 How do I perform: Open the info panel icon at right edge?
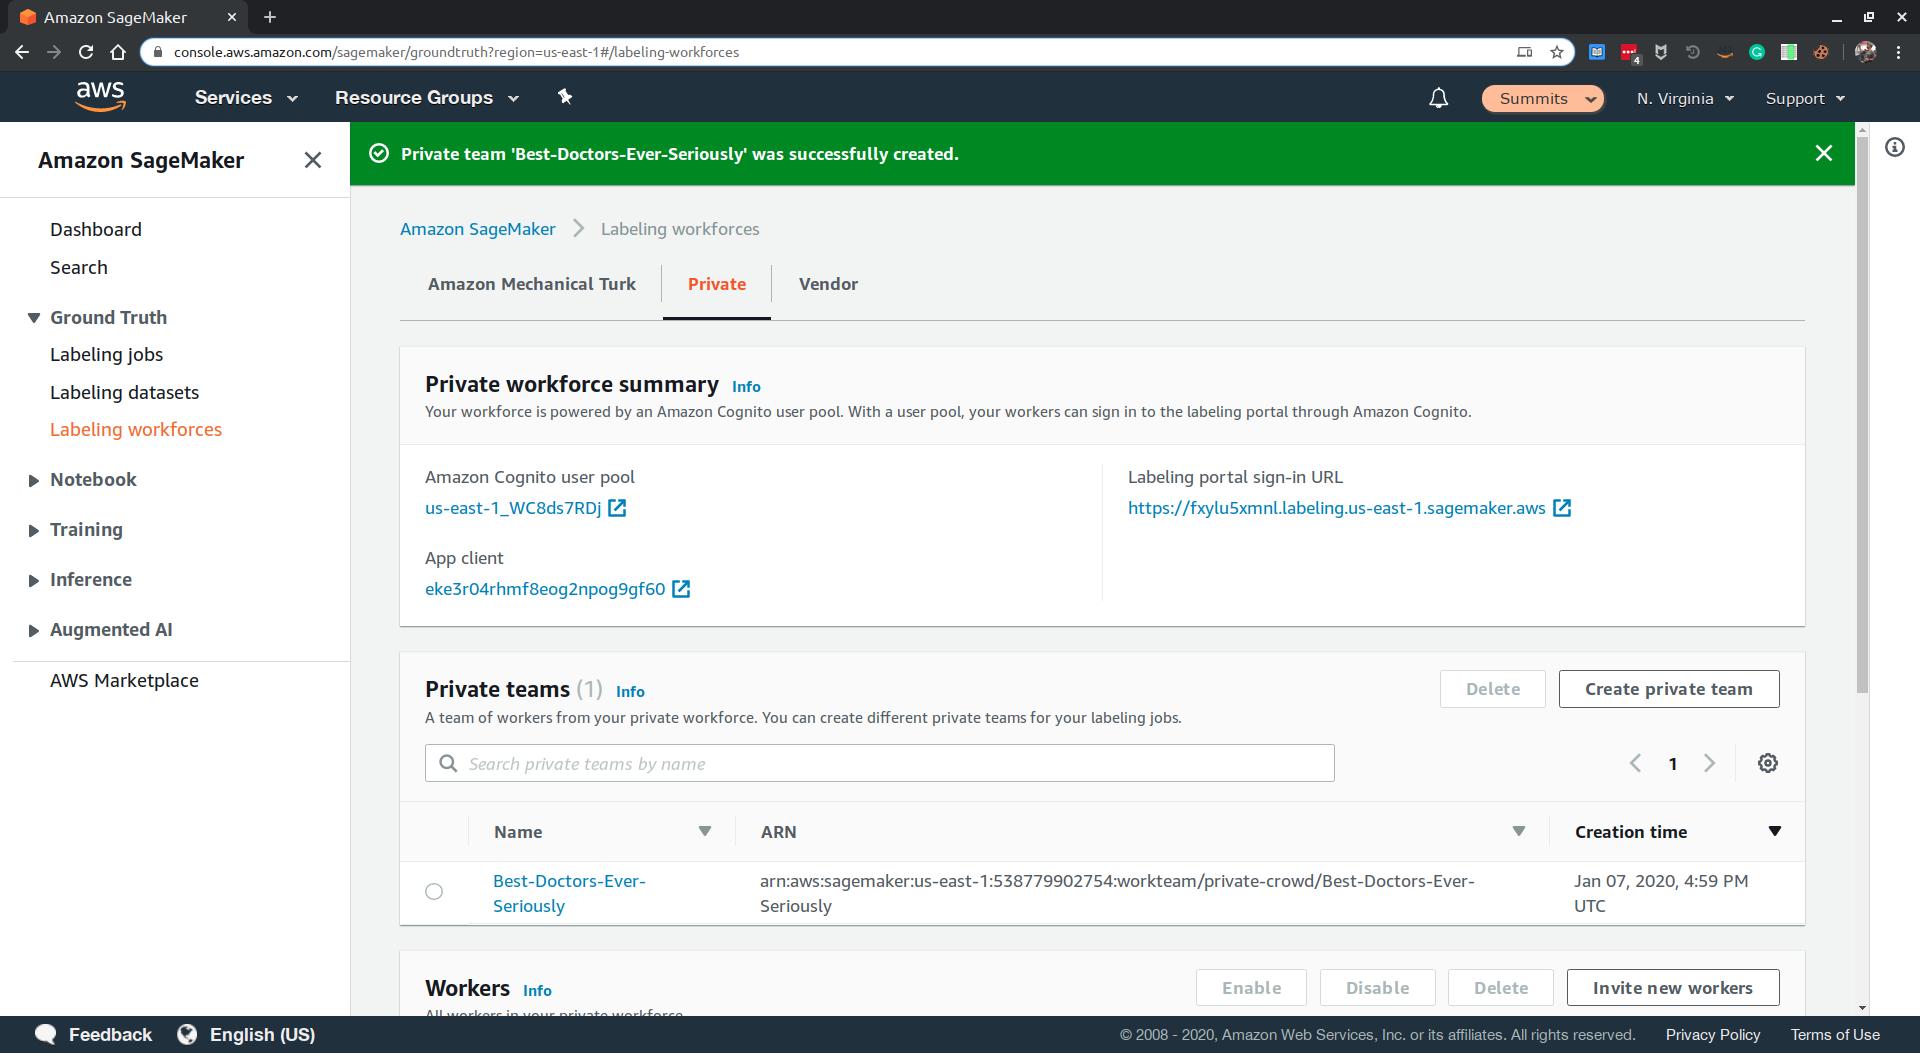(x=1895, y=148)
